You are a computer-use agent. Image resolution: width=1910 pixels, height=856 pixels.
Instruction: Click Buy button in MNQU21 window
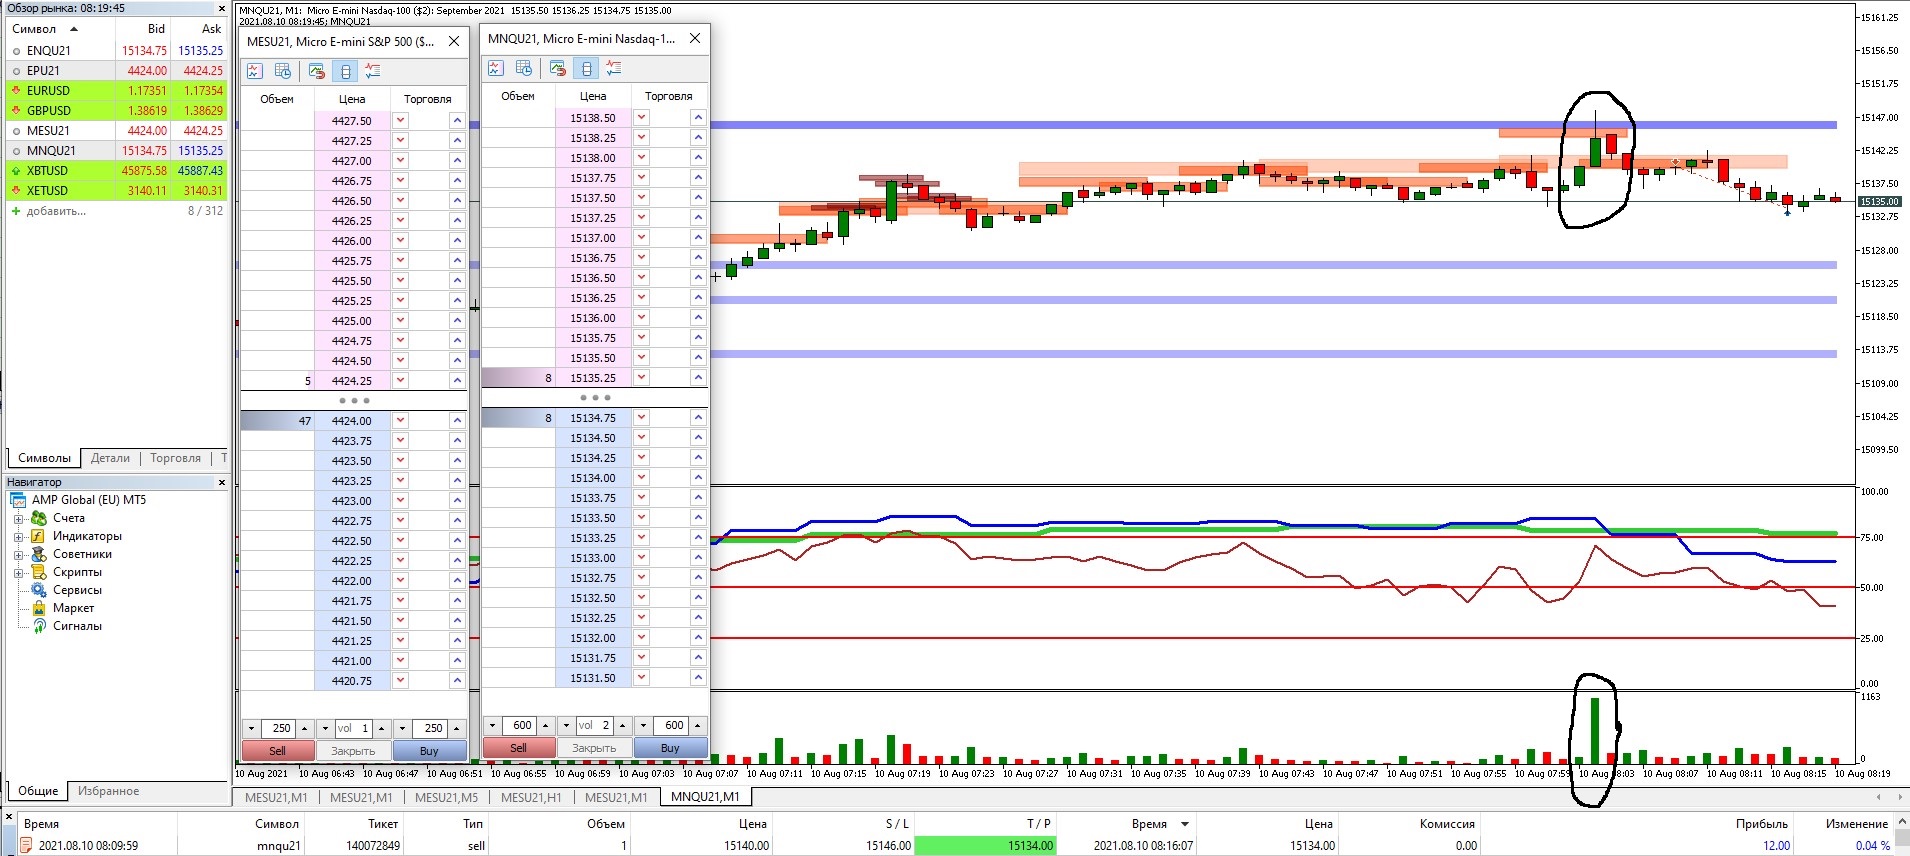click(x=670, y=748)
